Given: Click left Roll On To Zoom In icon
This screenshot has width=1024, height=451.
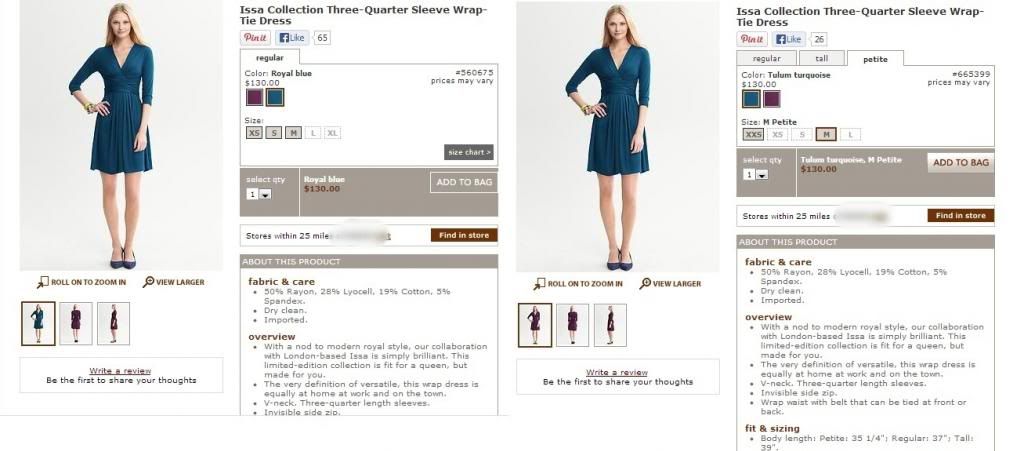Looking at the screenshot, I should 43,282.
